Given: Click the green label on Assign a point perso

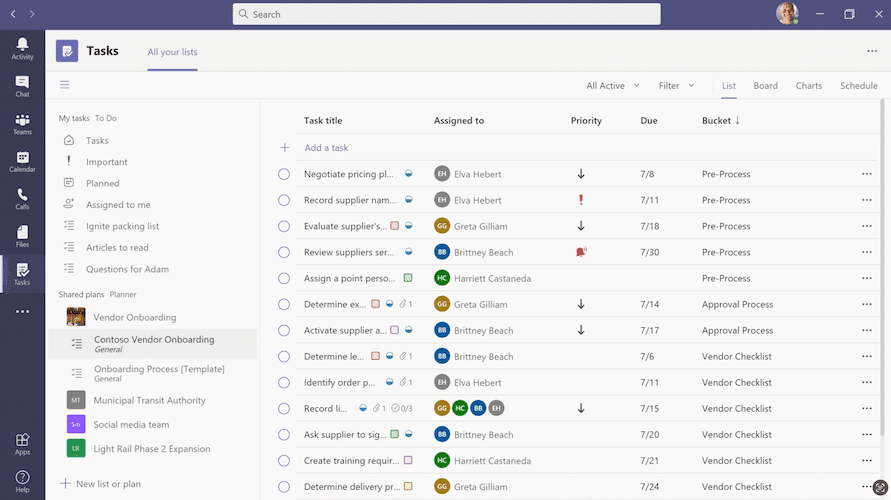Looking at the screenshot, I should click(x=407, y=278).
